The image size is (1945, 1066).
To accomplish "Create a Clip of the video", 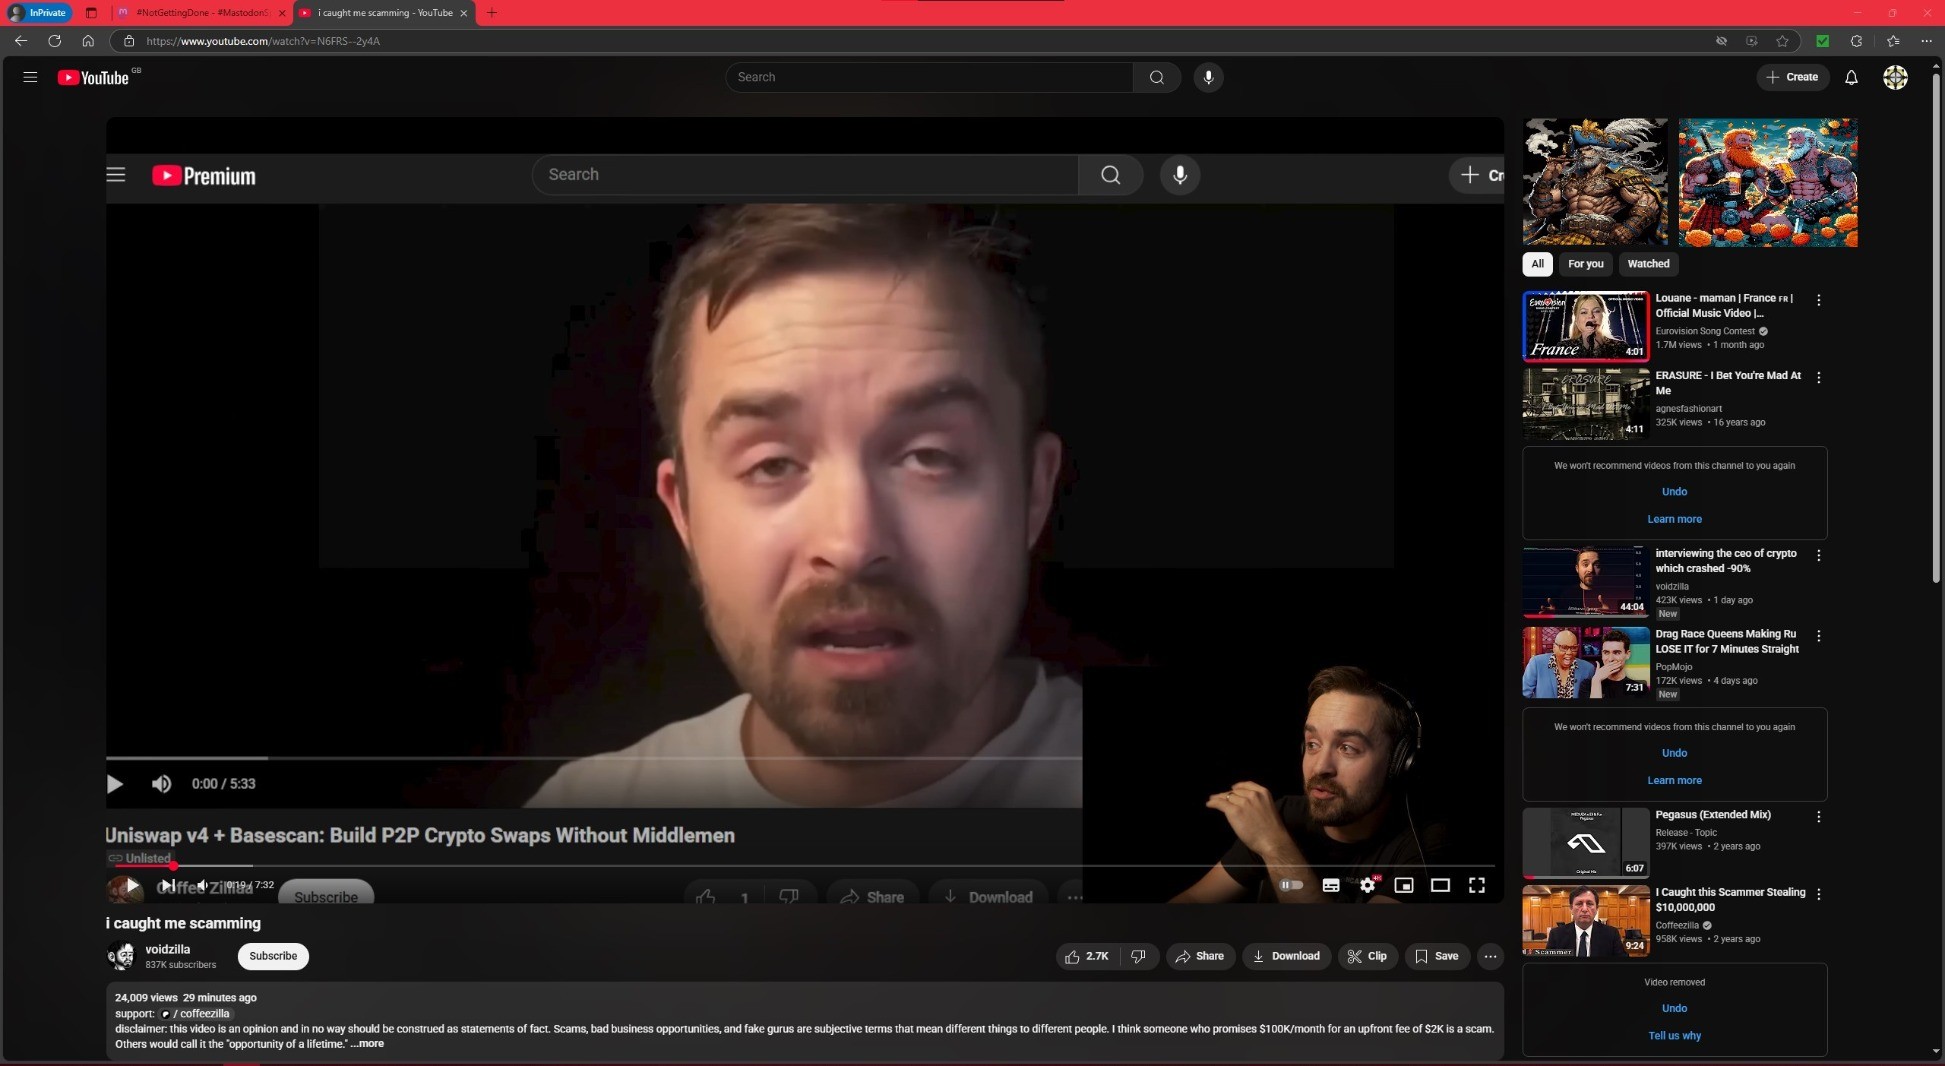I will (1367, 956).
